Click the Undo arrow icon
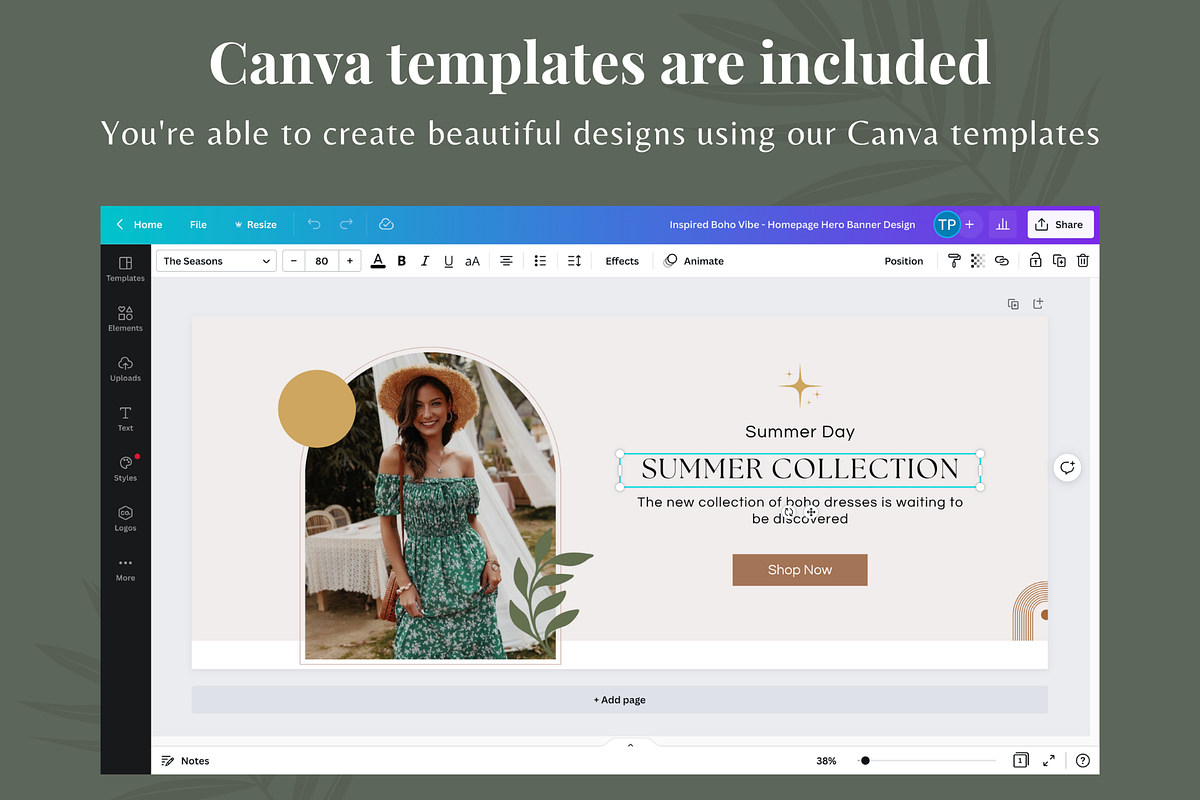The image size is (1200, 800). point(314,225)
